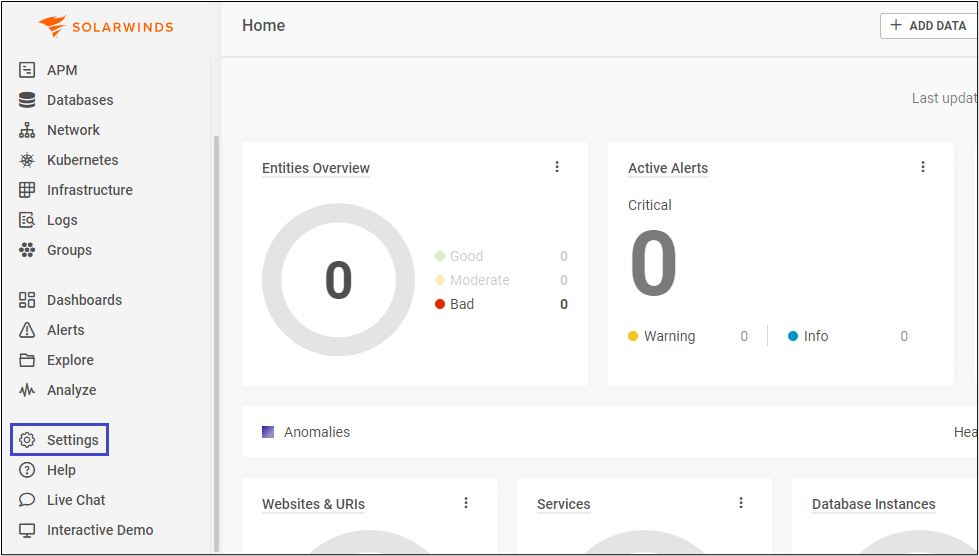Click the SolarWinds logo
Image resolution: width=979 pixels, height=556 pixels.
[x=106, y=26]
